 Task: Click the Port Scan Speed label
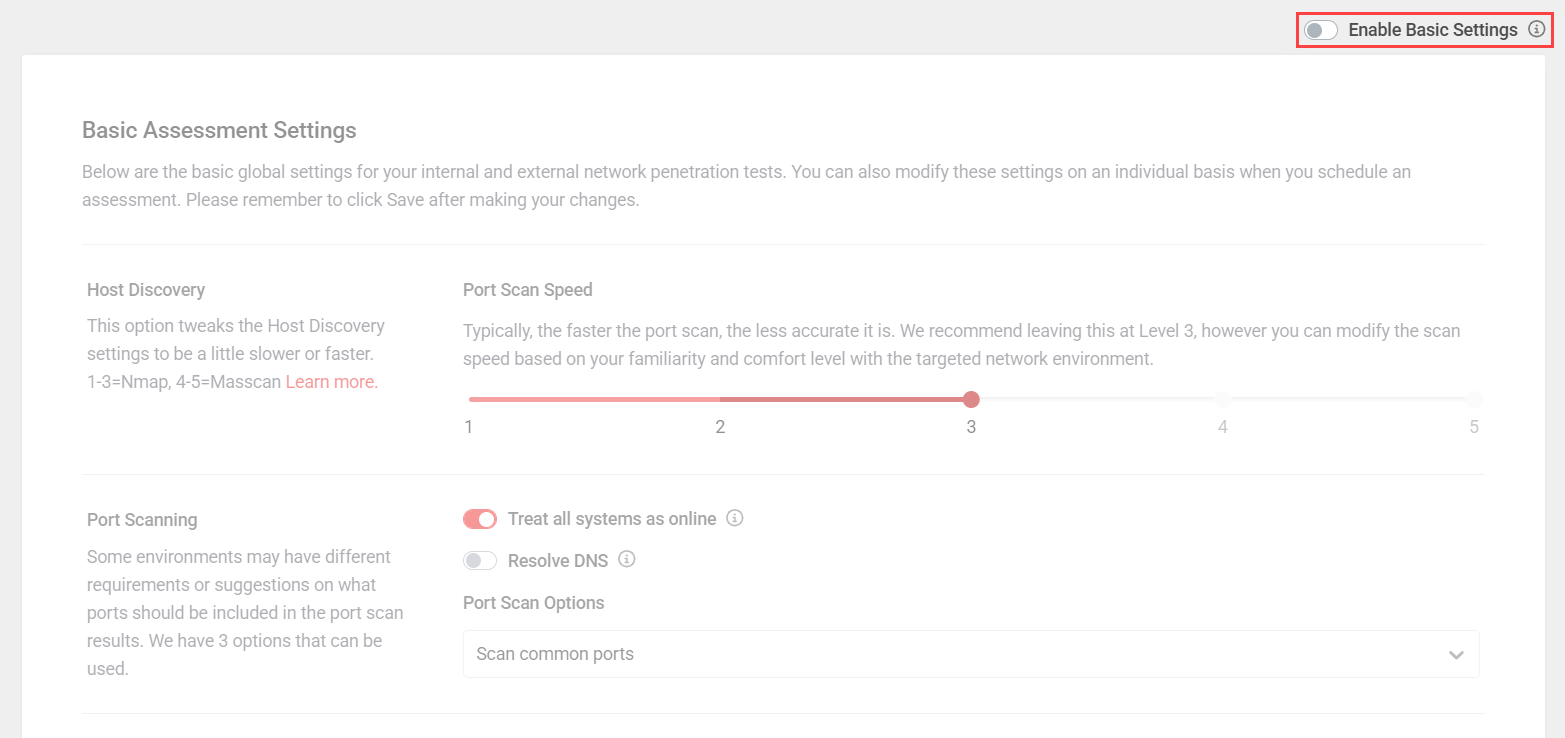527,290
